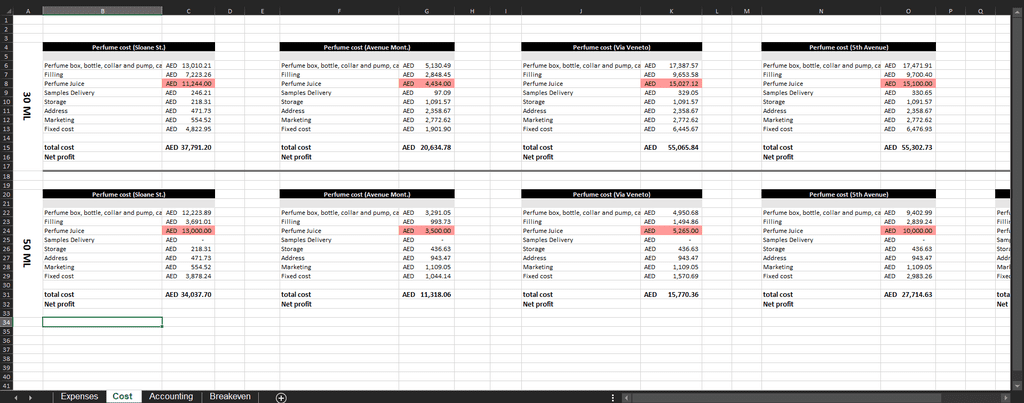Select column C header

click(189, 11)
